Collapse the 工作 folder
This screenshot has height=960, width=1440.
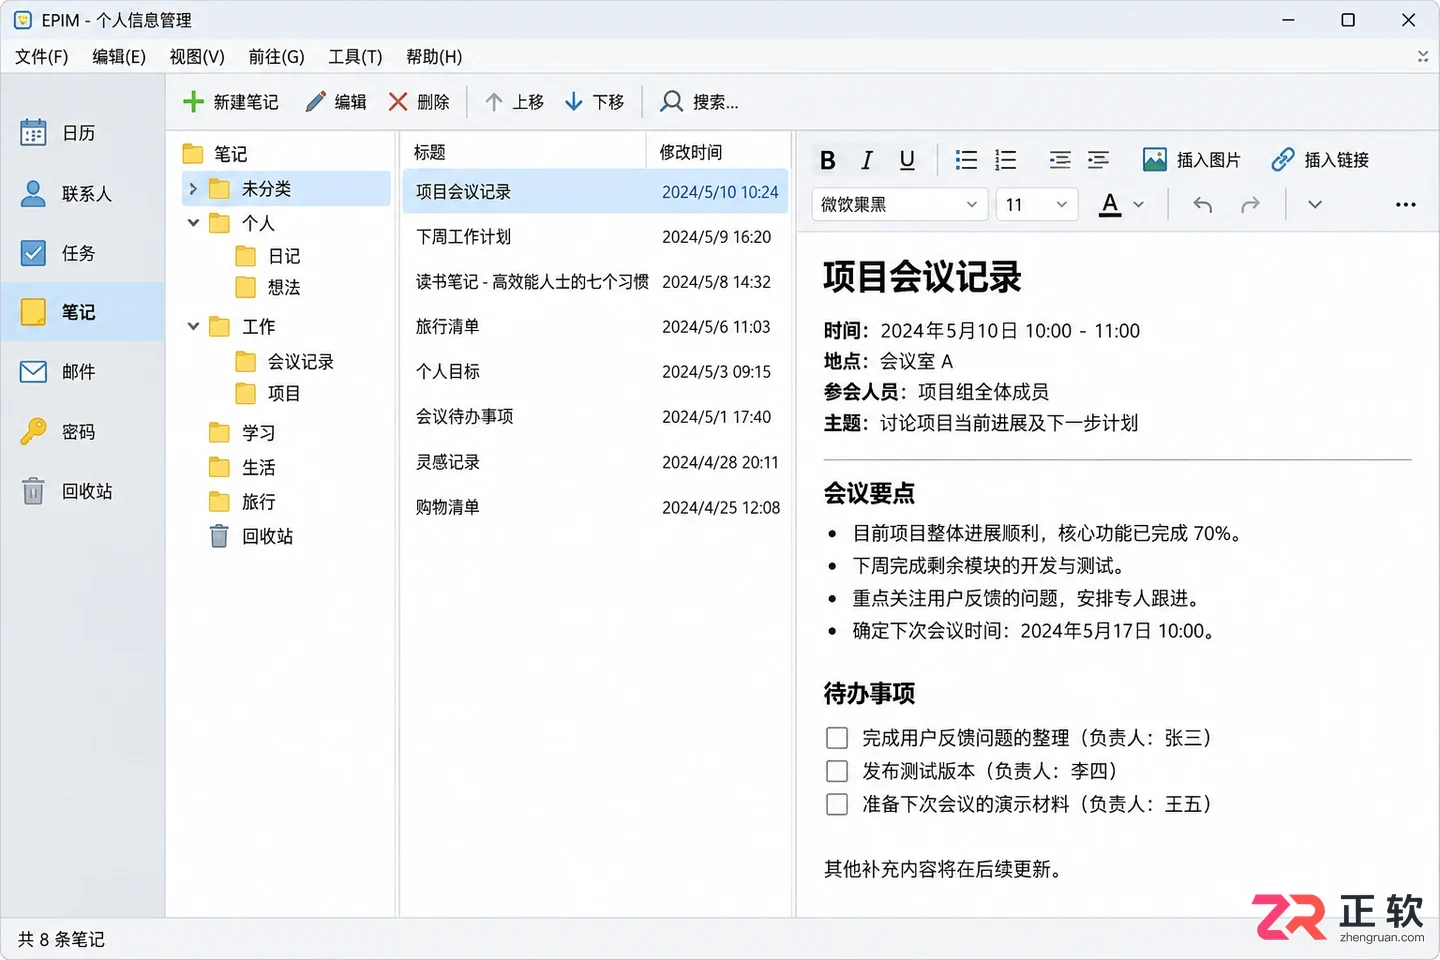coord(194,327)
